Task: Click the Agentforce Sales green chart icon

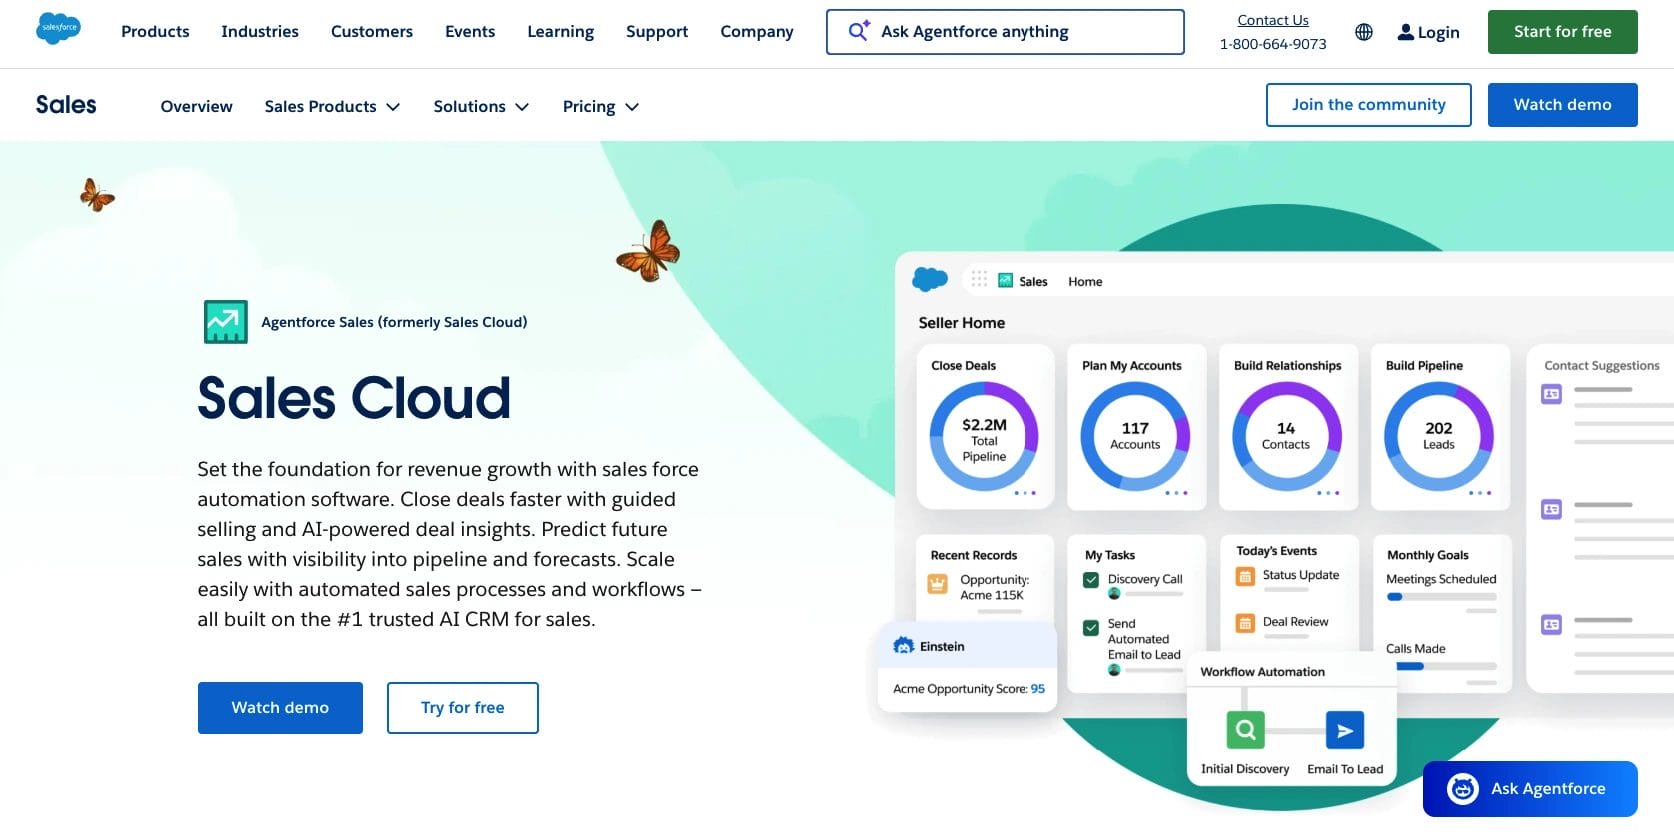Action: pyautogui.click(x=225, y=322)
